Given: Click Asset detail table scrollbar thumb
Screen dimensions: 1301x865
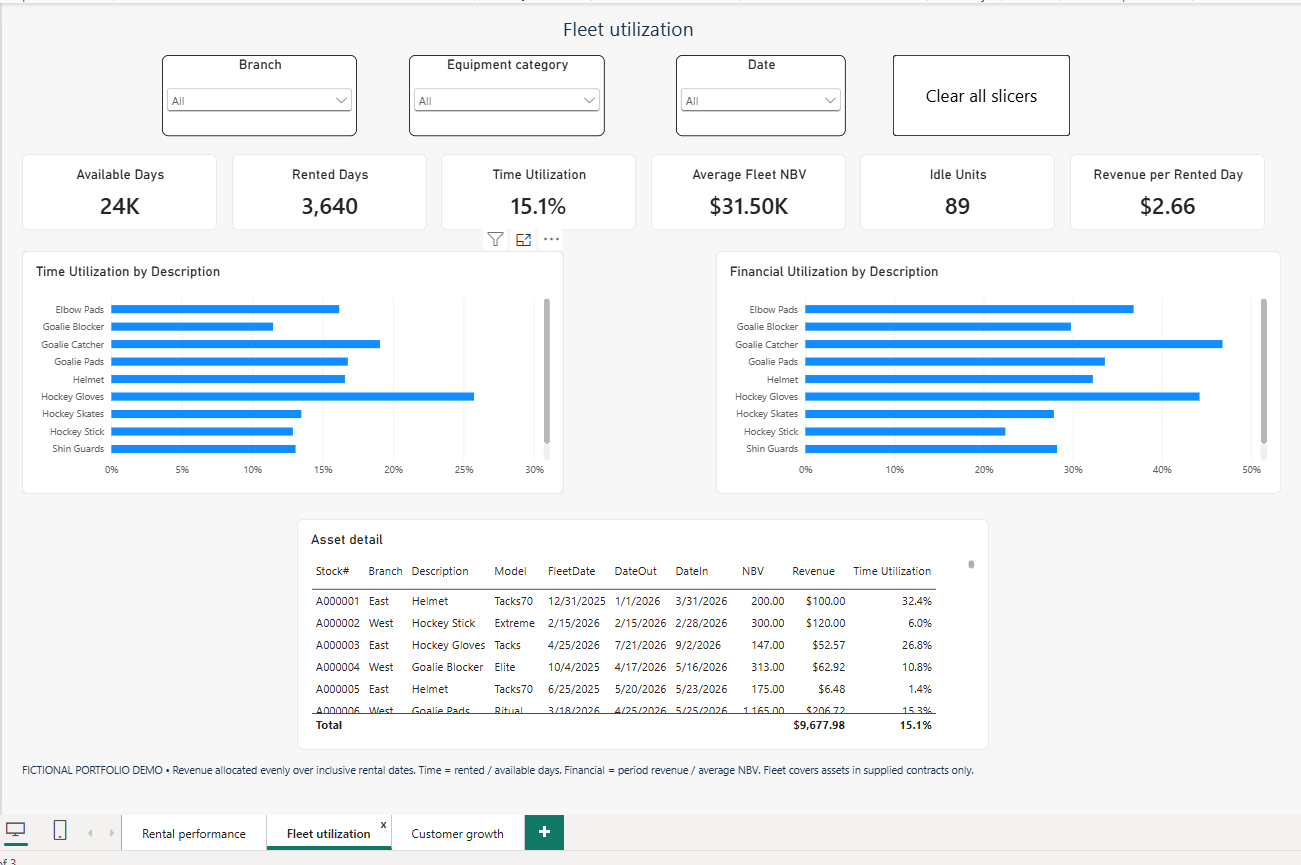Looking at the screenshot, I should coord(971,564).
